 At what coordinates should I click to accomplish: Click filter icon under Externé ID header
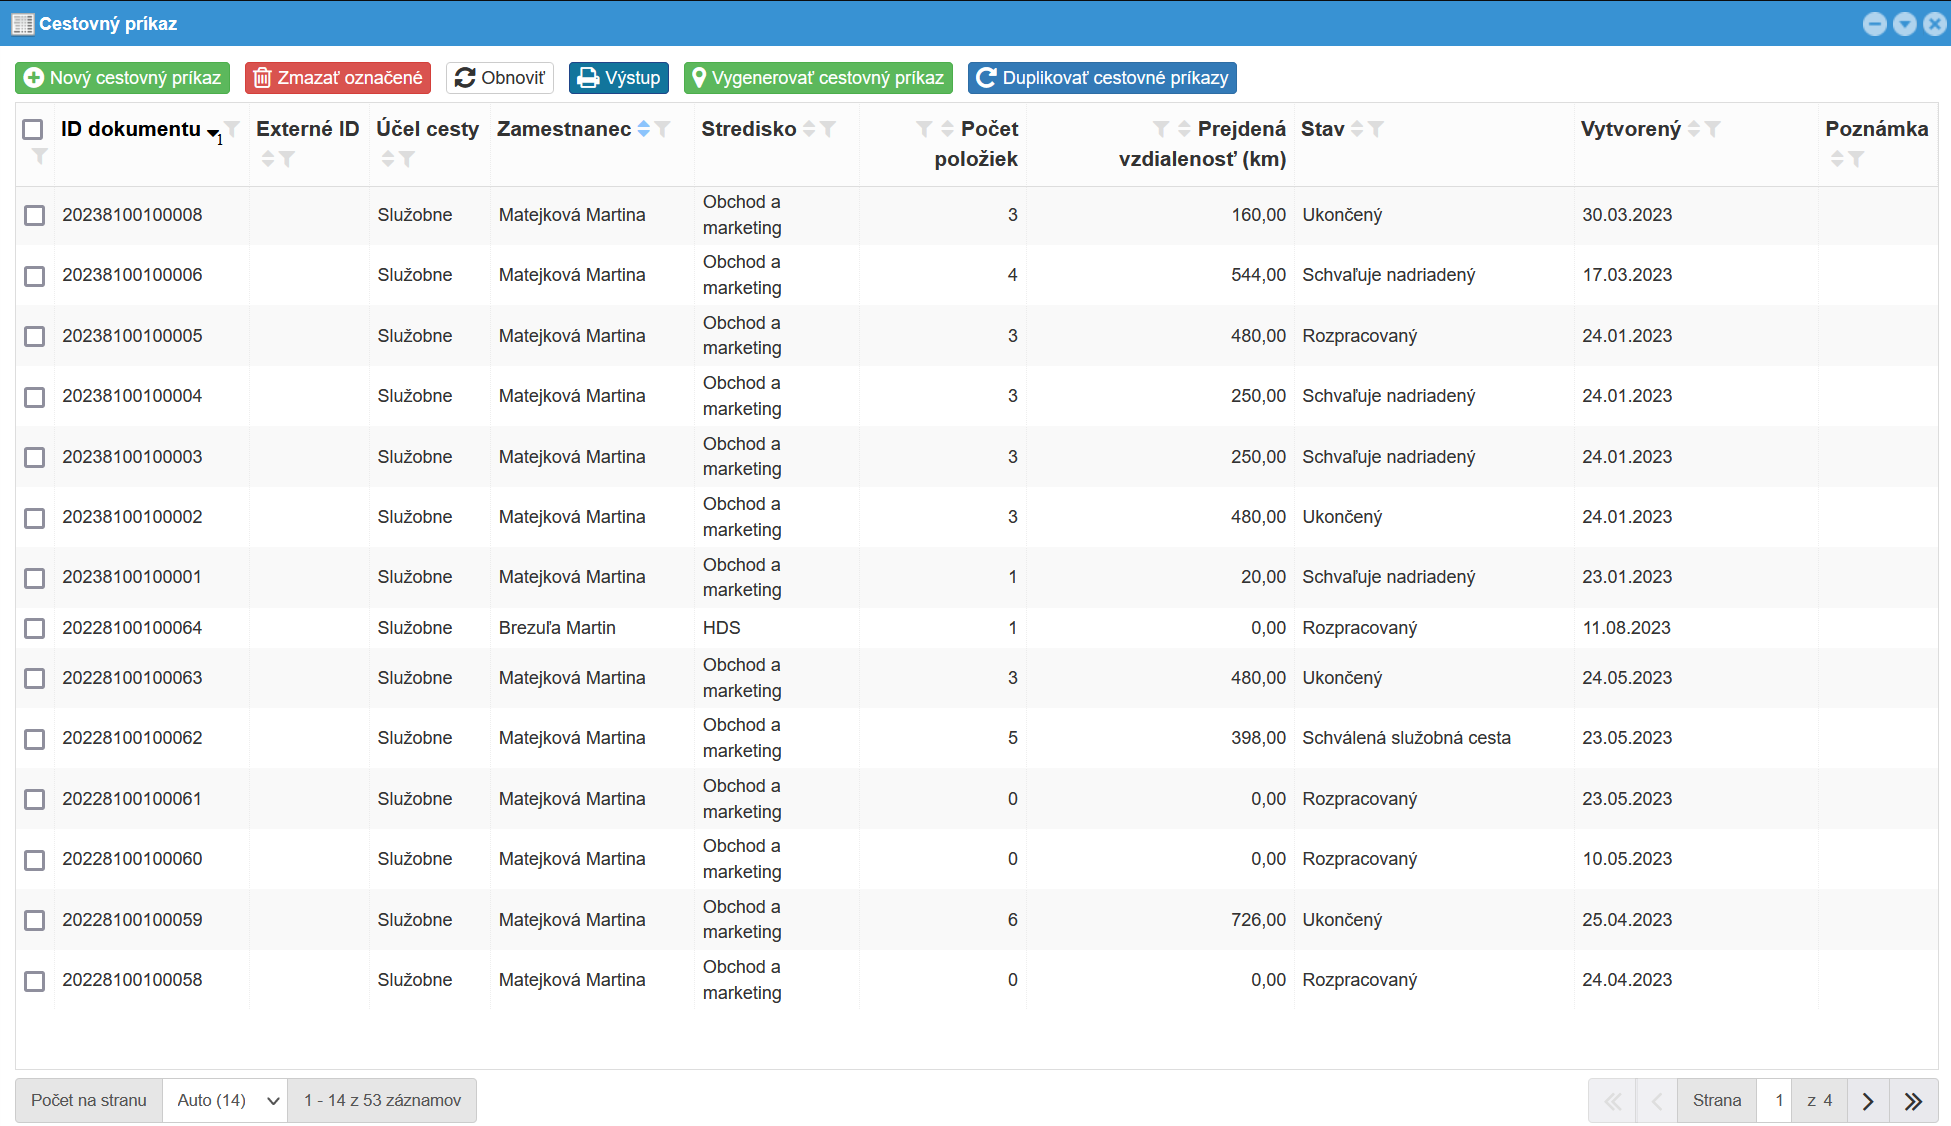287,159
